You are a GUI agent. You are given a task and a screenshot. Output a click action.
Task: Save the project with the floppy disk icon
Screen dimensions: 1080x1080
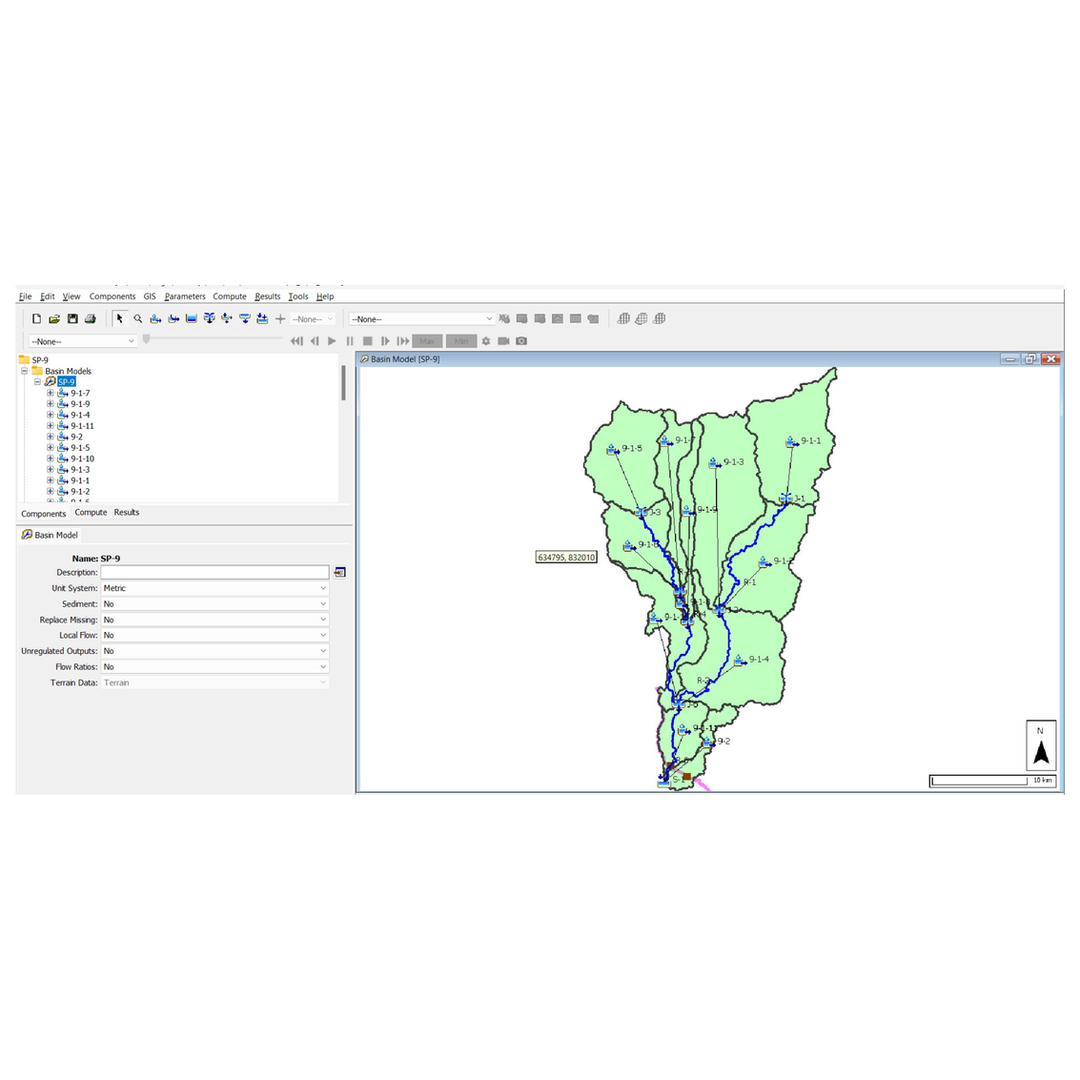coord(72,319)
